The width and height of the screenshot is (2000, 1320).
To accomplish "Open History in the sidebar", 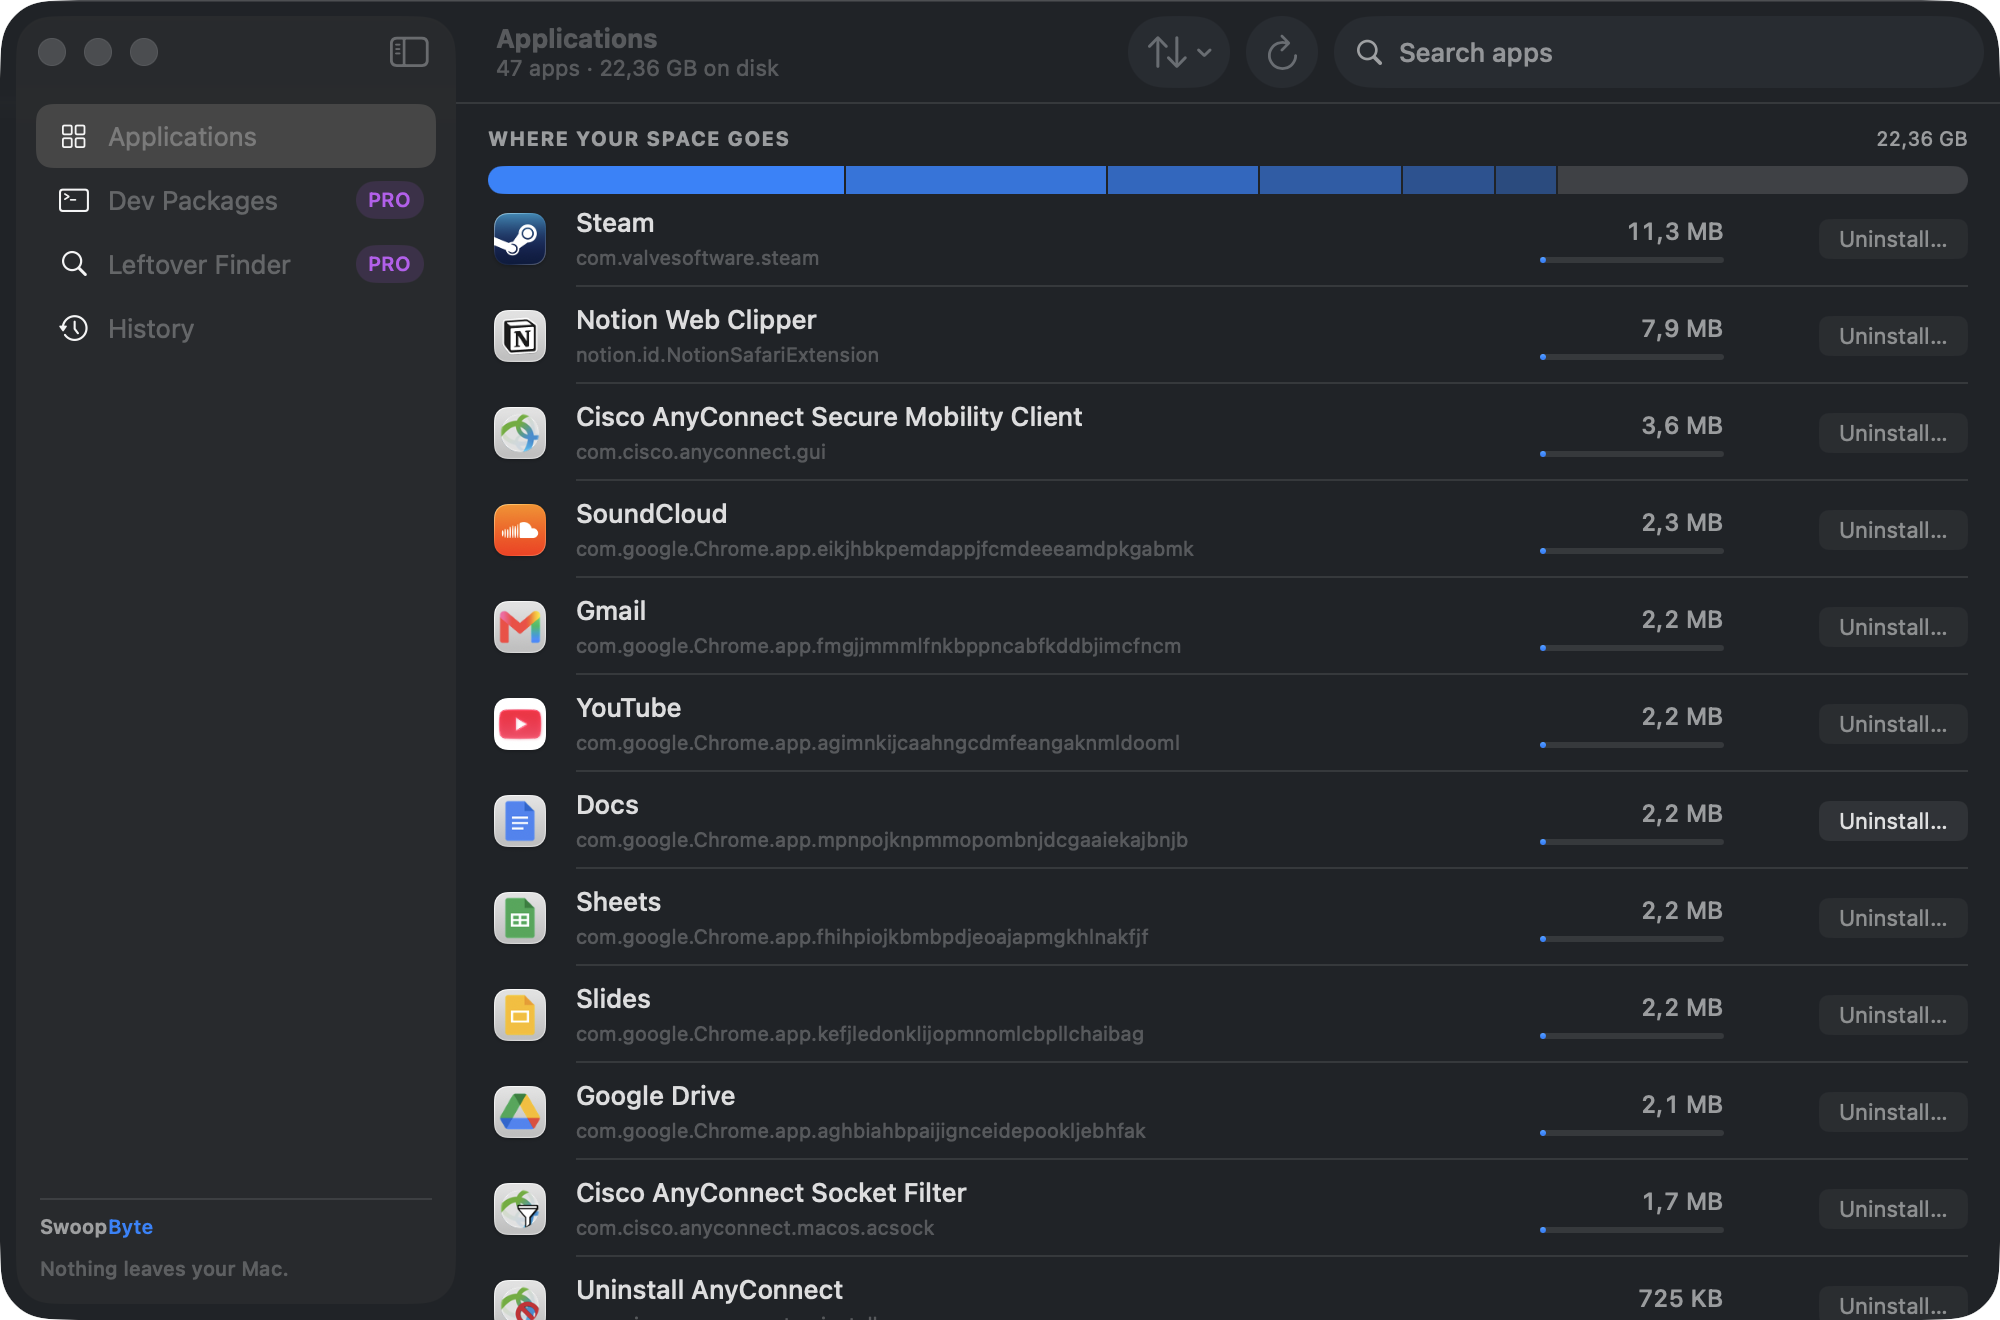I will 236,328.
